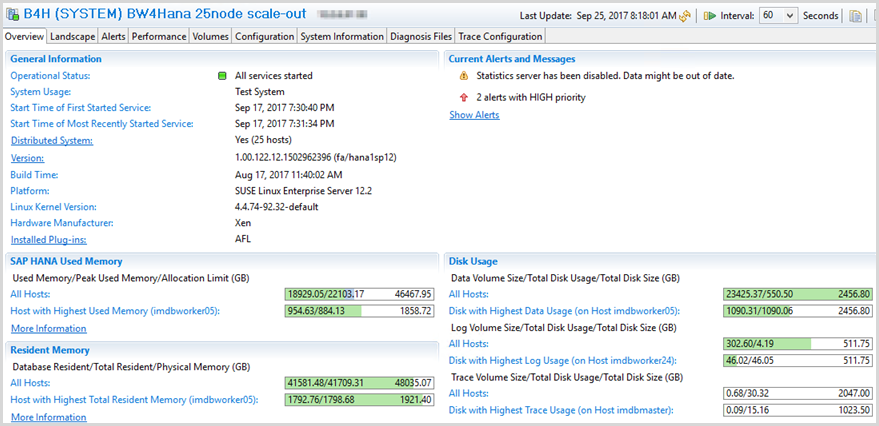Open the Show Alerts link
The width and height of the screenshot is (879, 426).
coord(474,115)
